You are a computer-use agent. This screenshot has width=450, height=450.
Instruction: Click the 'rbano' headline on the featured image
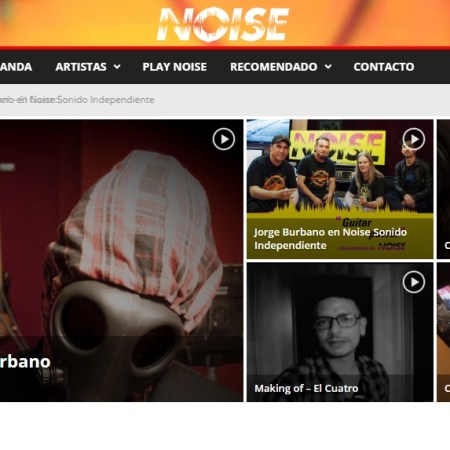[25, 362]
